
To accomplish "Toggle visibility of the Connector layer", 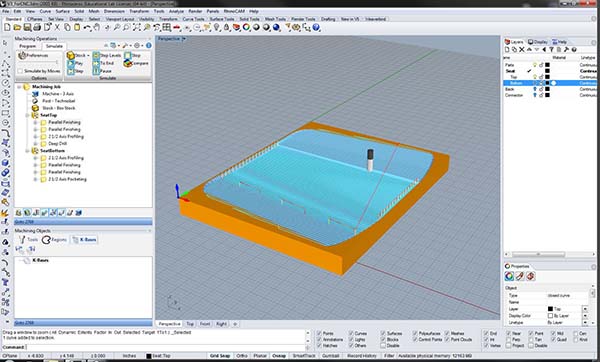I will [535, 95].
